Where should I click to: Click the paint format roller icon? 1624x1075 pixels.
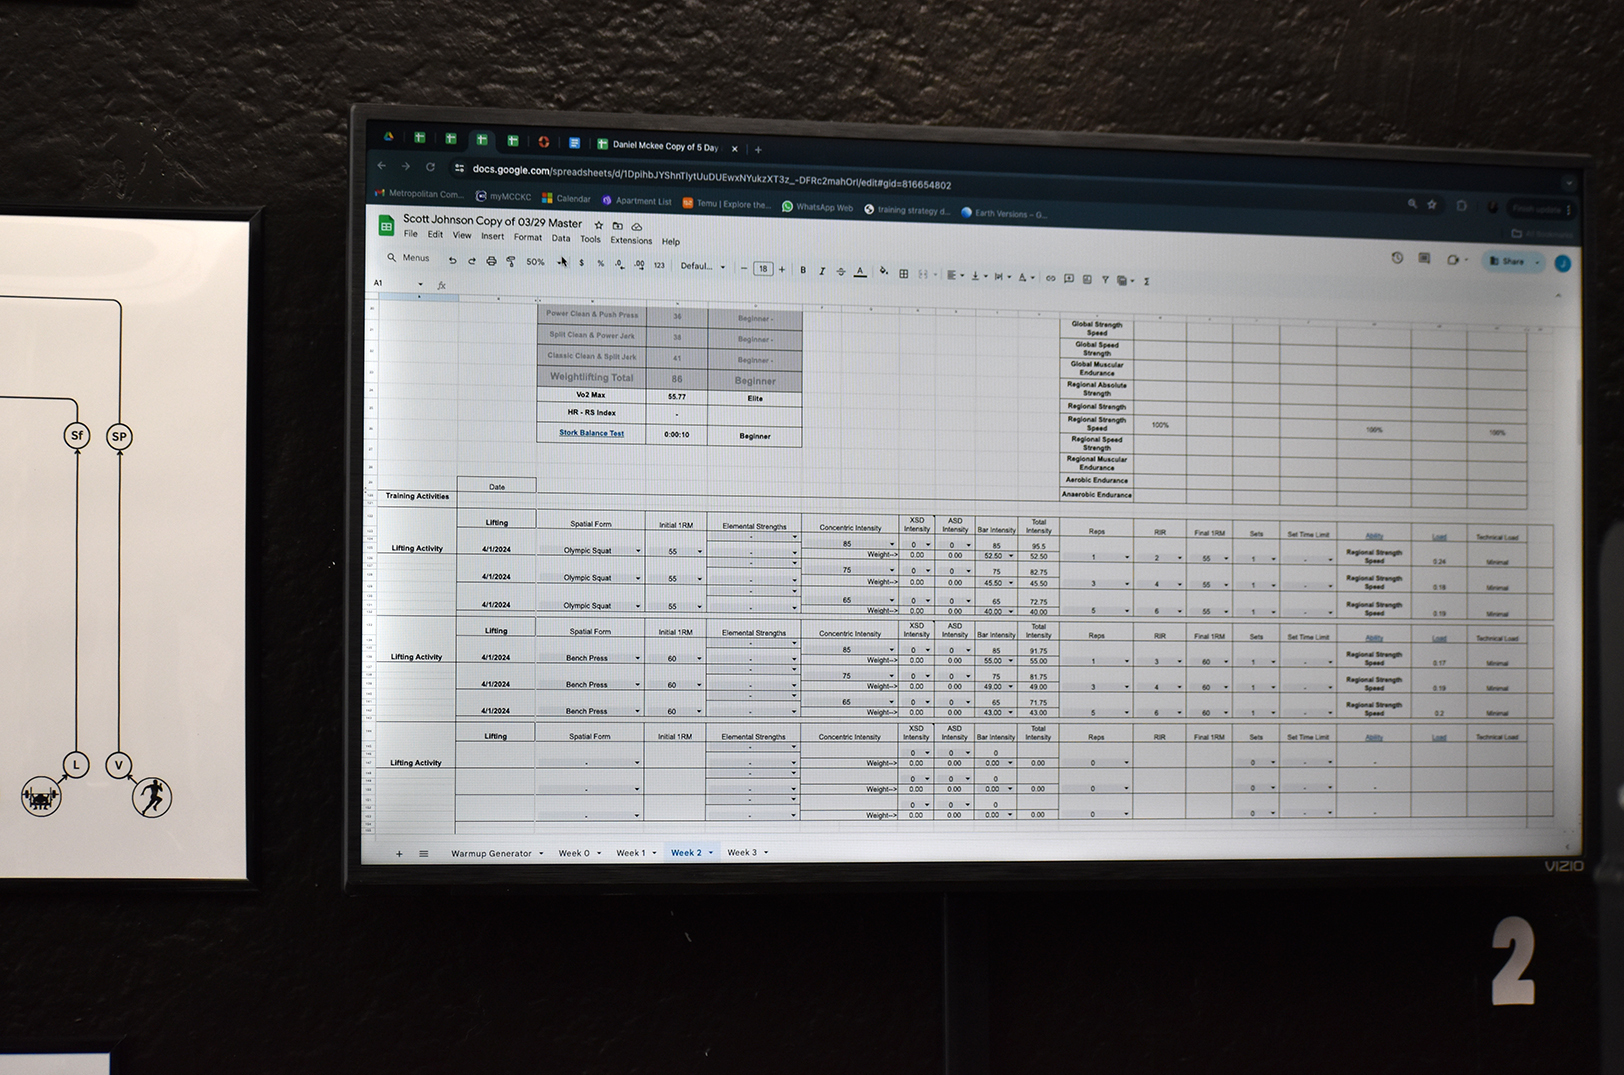[x=511, y=262]
